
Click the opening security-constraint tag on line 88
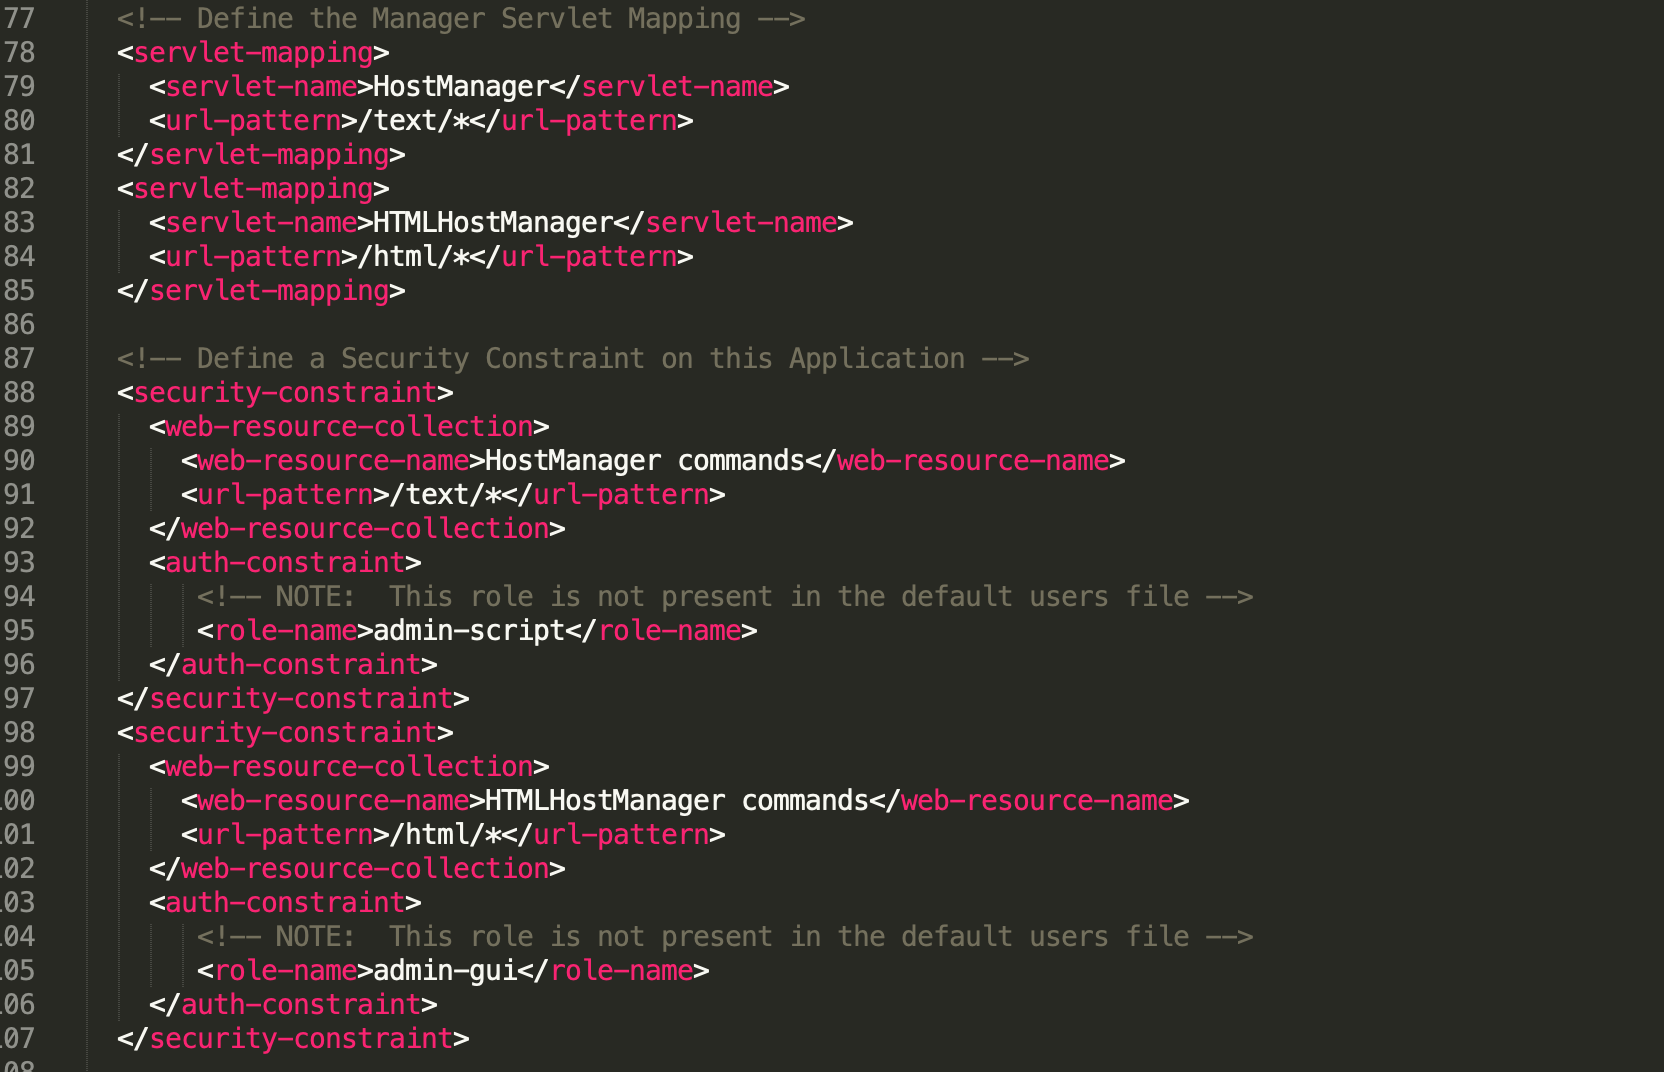coord(285,393)
